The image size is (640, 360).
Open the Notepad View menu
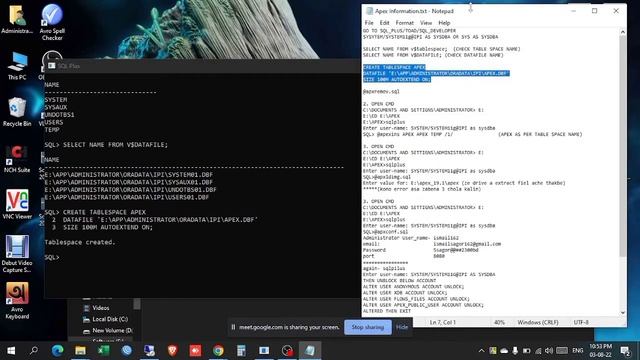[x=426, y=23]
